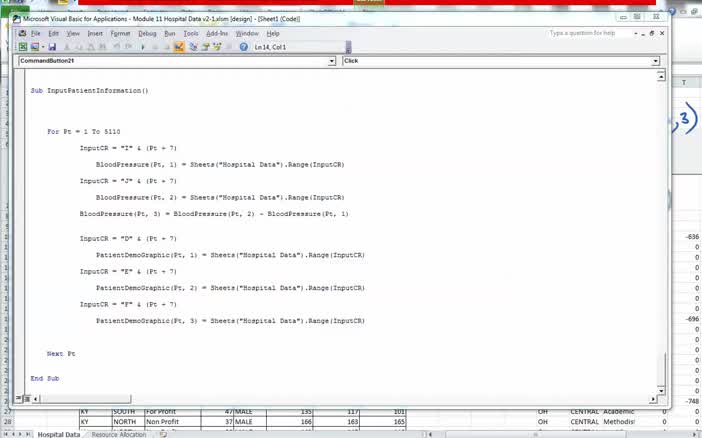
Task: Open the Window menu
Action: tap(247, 34)
